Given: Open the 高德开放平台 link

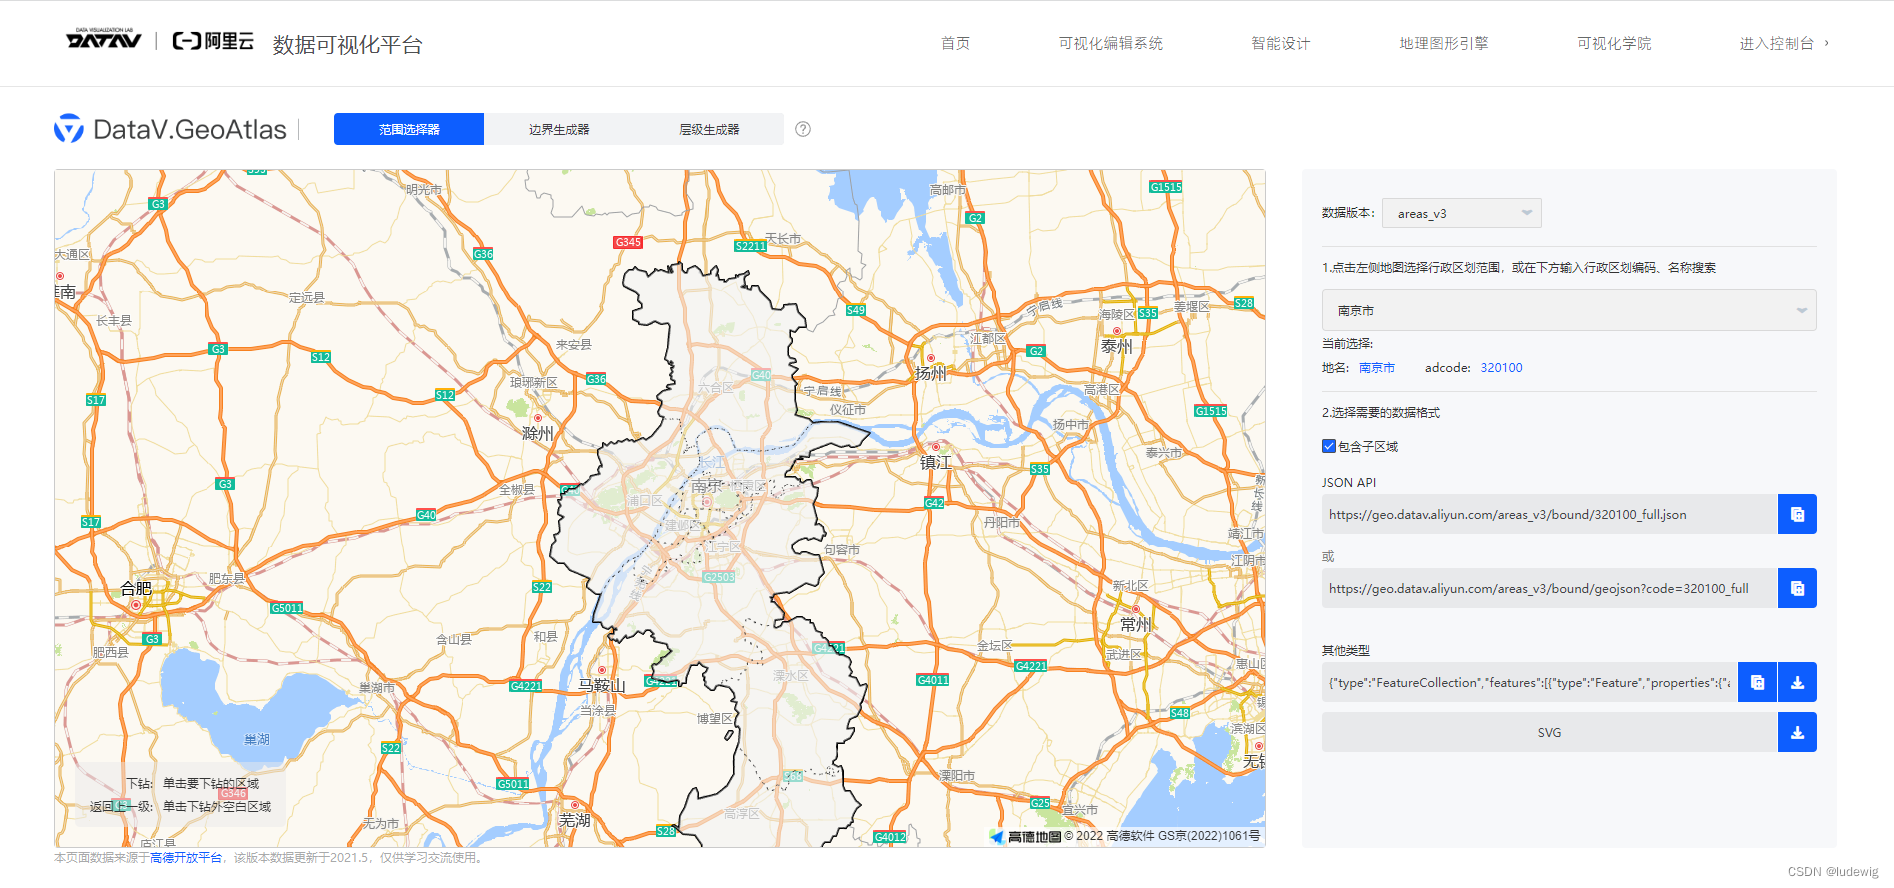Looking at the screenshot, I should click(186, 858).
